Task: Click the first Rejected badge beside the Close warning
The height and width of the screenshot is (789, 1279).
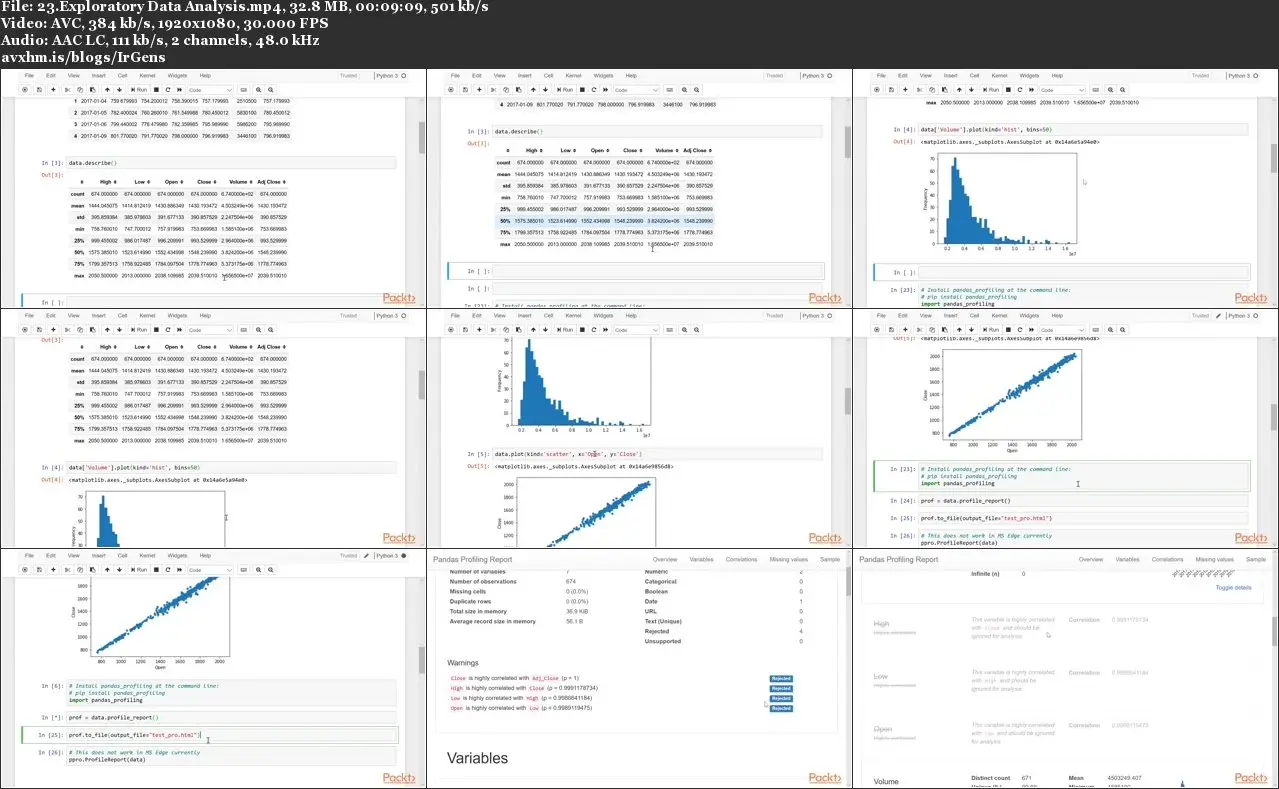Action: click(x=781, y=679)
